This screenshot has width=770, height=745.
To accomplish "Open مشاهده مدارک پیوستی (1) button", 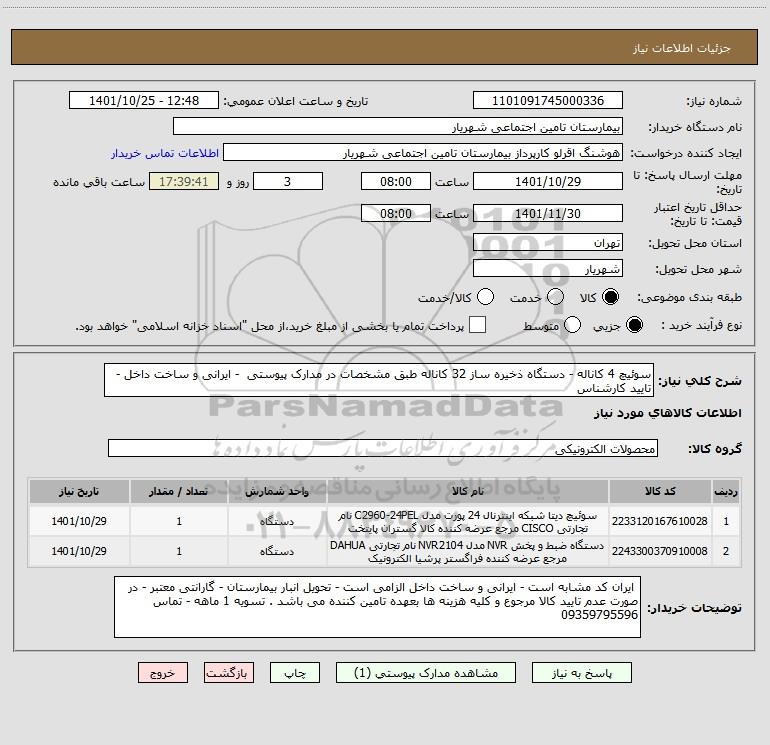I will pos(426,673).
